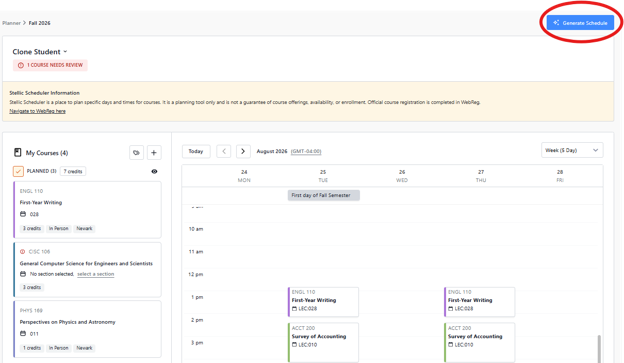Toggle planned courses visibility eye icon

tap(154, 172)
